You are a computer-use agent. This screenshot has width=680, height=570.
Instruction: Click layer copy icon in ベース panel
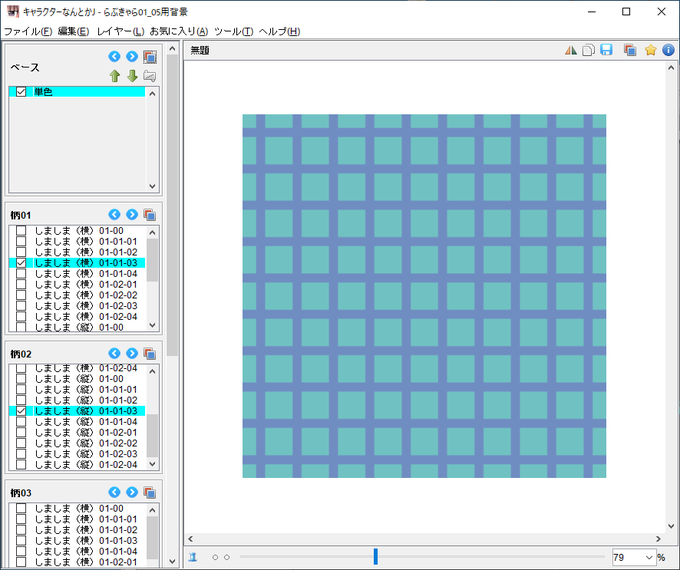[150, 57]
